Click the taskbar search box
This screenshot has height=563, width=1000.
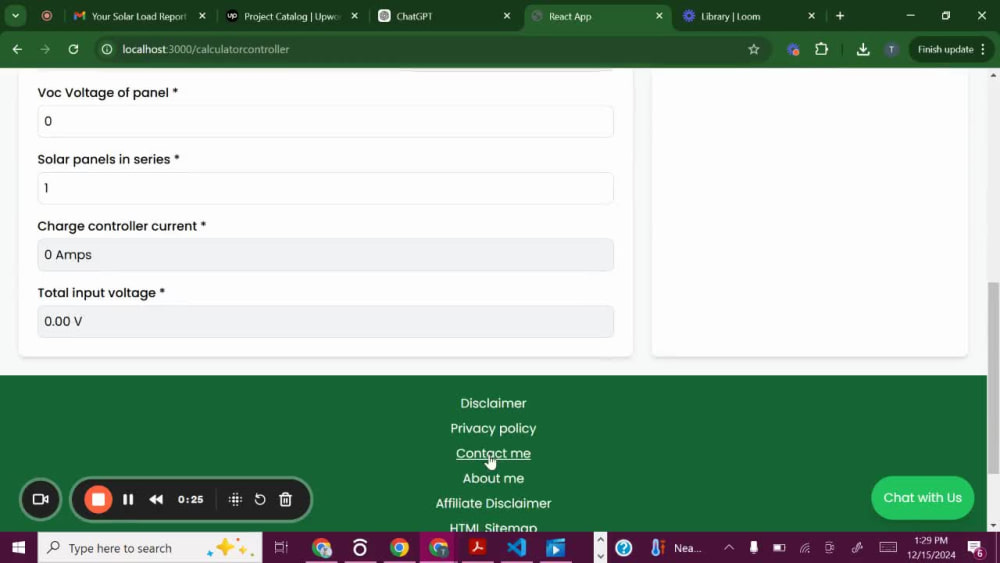150,548
